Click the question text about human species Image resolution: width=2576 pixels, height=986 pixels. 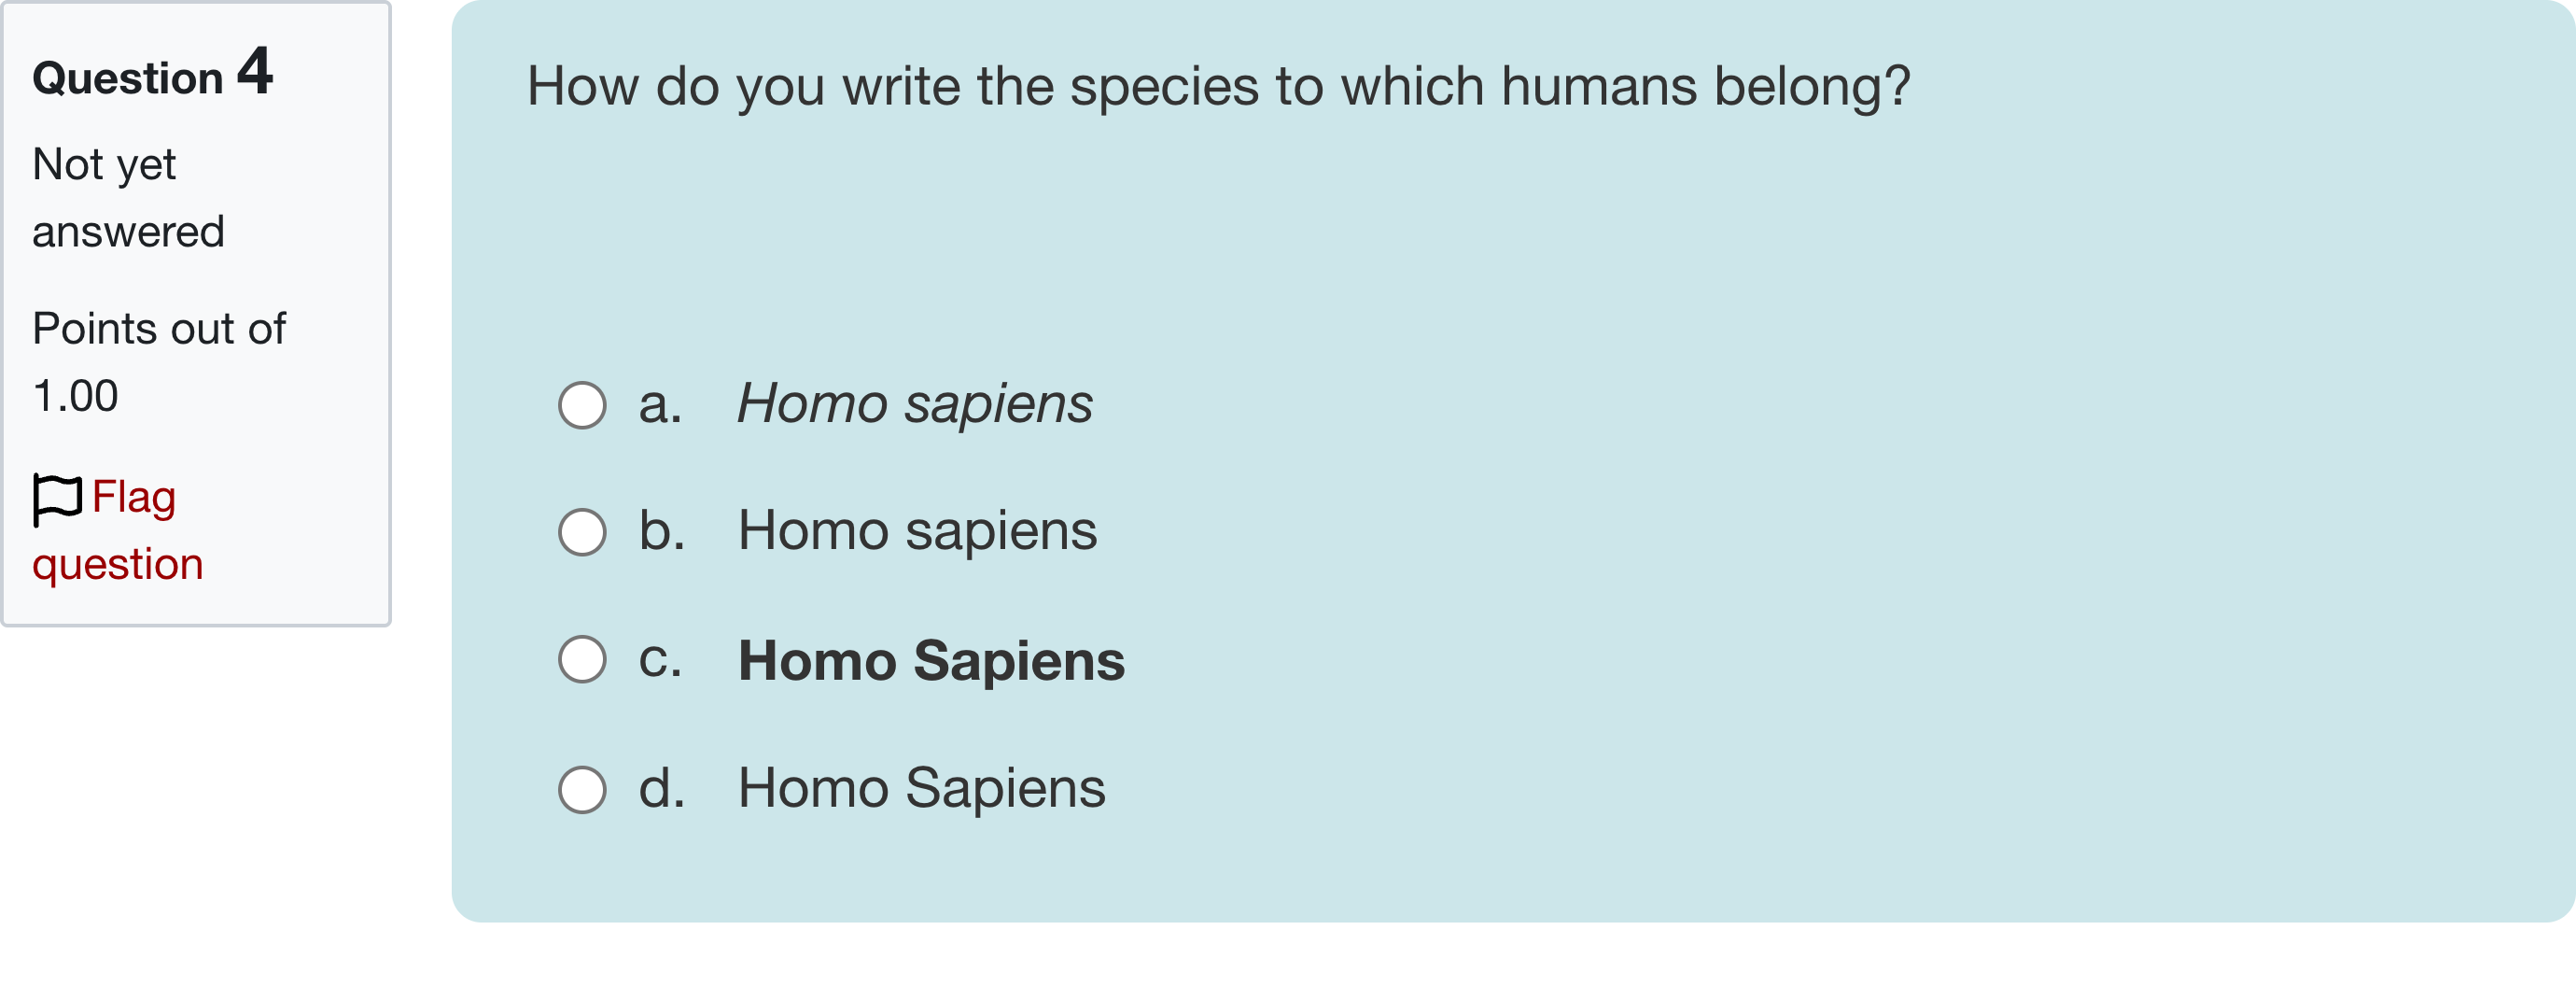point(1218,87)
